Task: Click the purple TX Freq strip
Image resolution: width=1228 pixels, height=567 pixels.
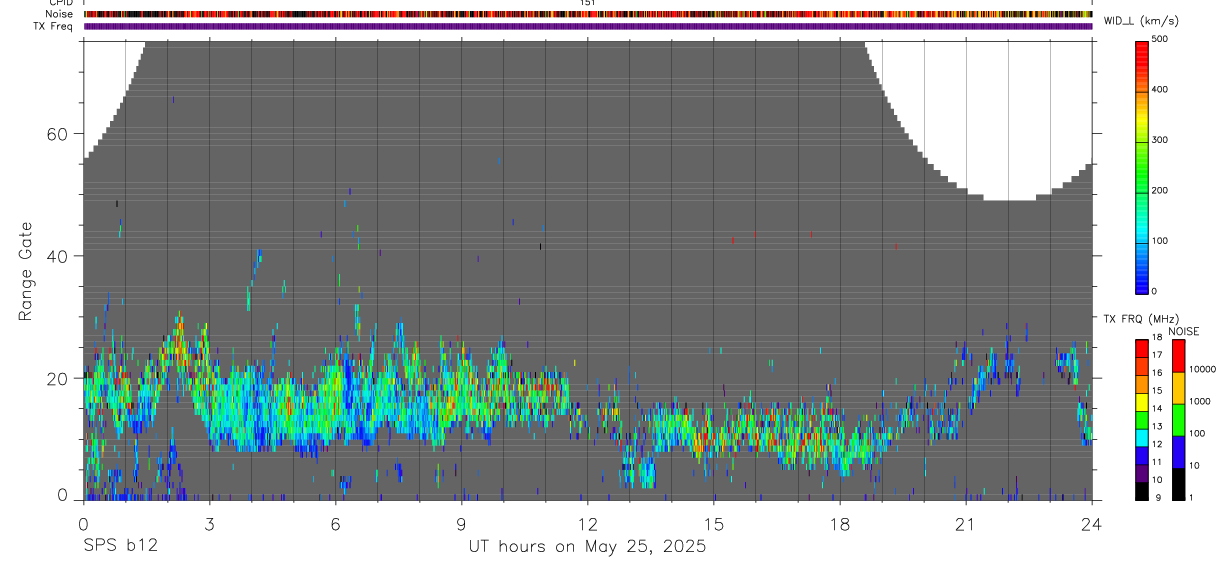Action: point(588,26)
